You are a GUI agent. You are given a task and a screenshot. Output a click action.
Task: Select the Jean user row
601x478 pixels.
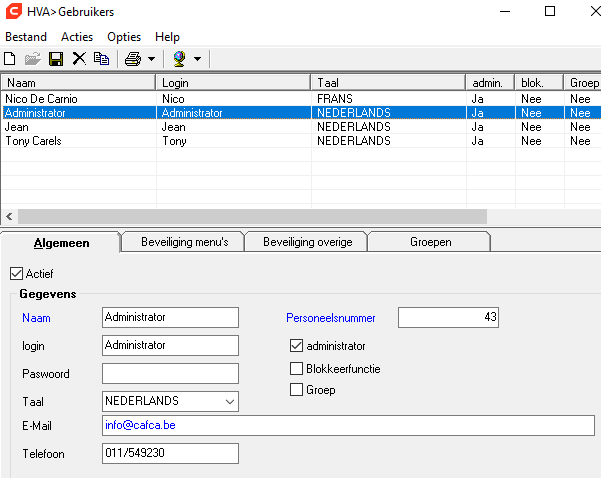tap(301, 127)
